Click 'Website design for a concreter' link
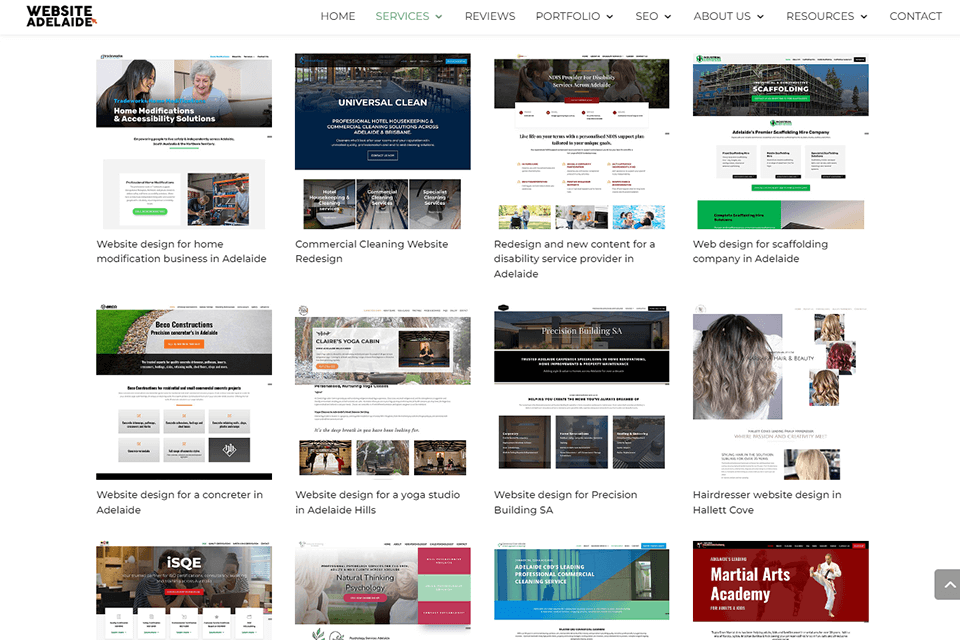960x640 pixels. (x=179, y=502)
